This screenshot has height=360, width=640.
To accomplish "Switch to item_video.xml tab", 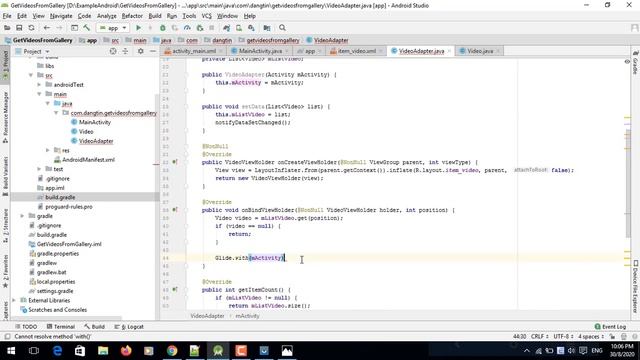I will click(x=356, y=51).
